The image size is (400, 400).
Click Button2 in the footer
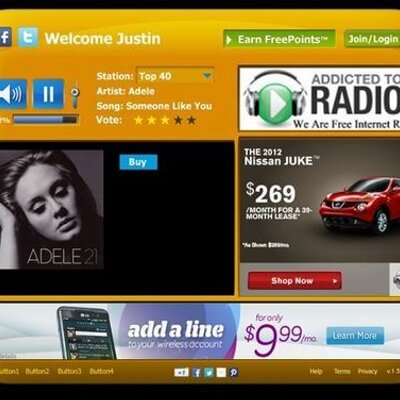coord(37,371)
